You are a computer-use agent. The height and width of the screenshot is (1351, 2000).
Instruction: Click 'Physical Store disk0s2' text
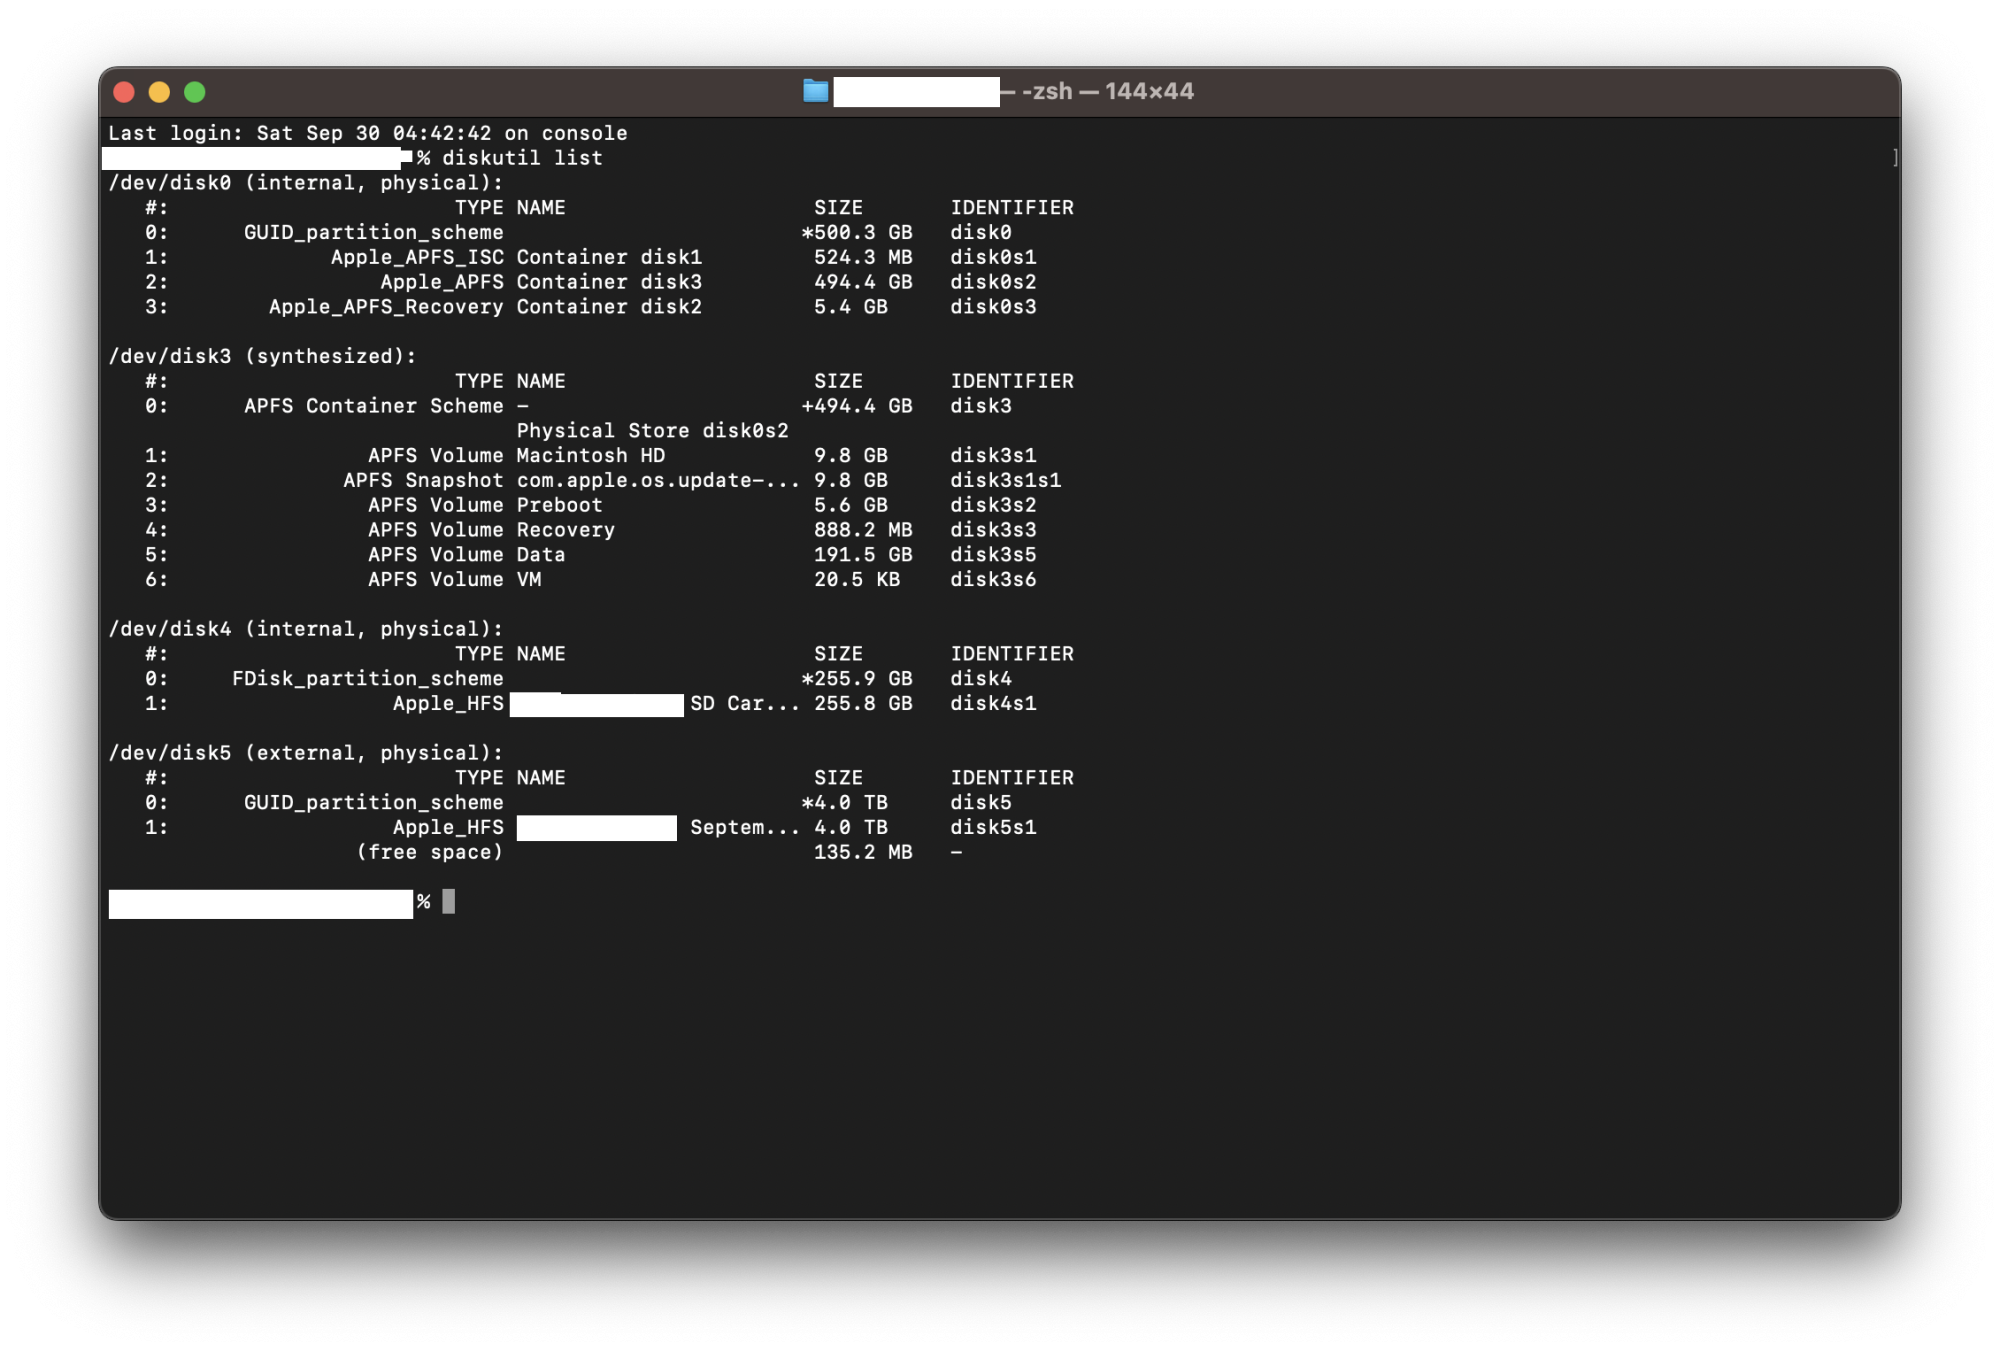tap(652, 431)
